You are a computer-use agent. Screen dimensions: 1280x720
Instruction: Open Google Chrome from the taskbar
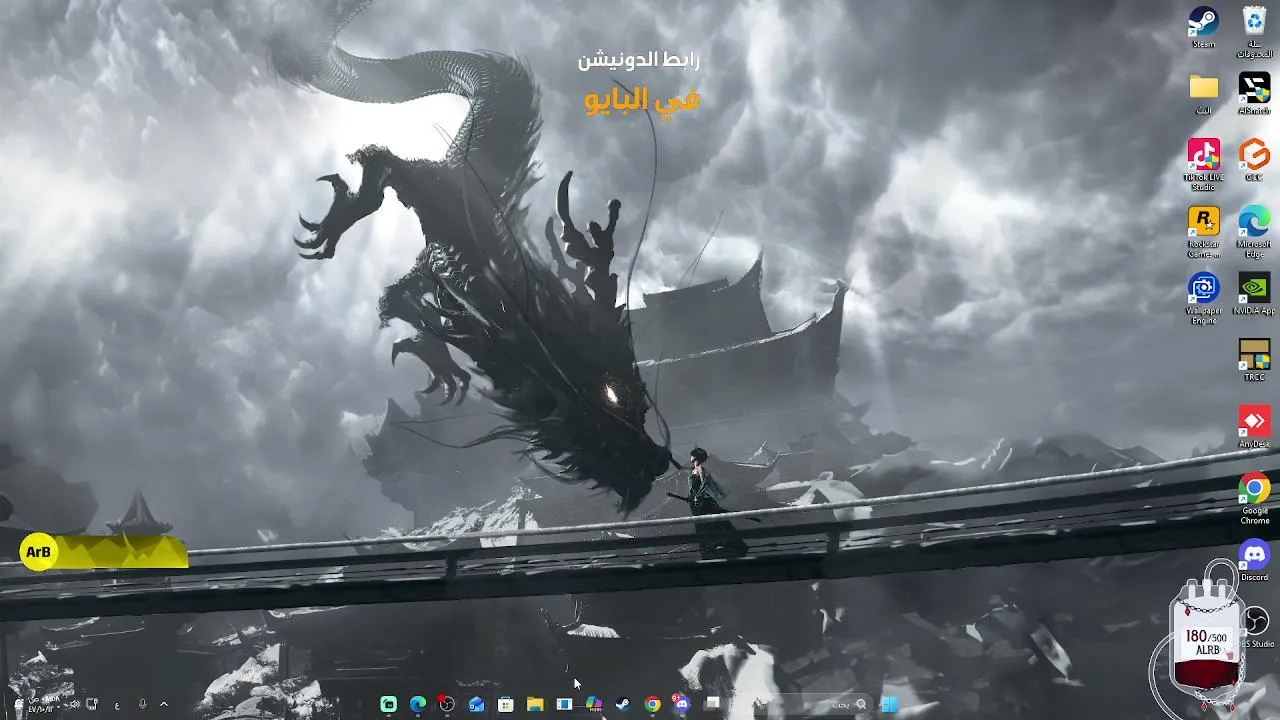coord(652,704)
